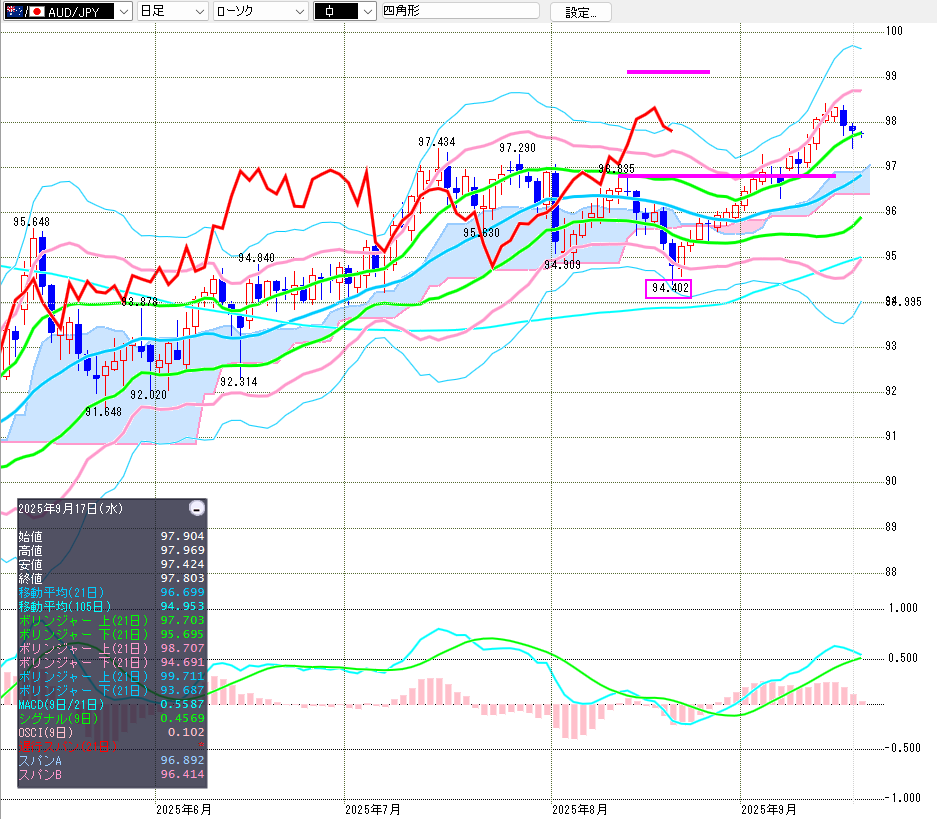This screenshot has width=937, height=819.
Task: Click the Australian flag icon
Action: [10, 11]
